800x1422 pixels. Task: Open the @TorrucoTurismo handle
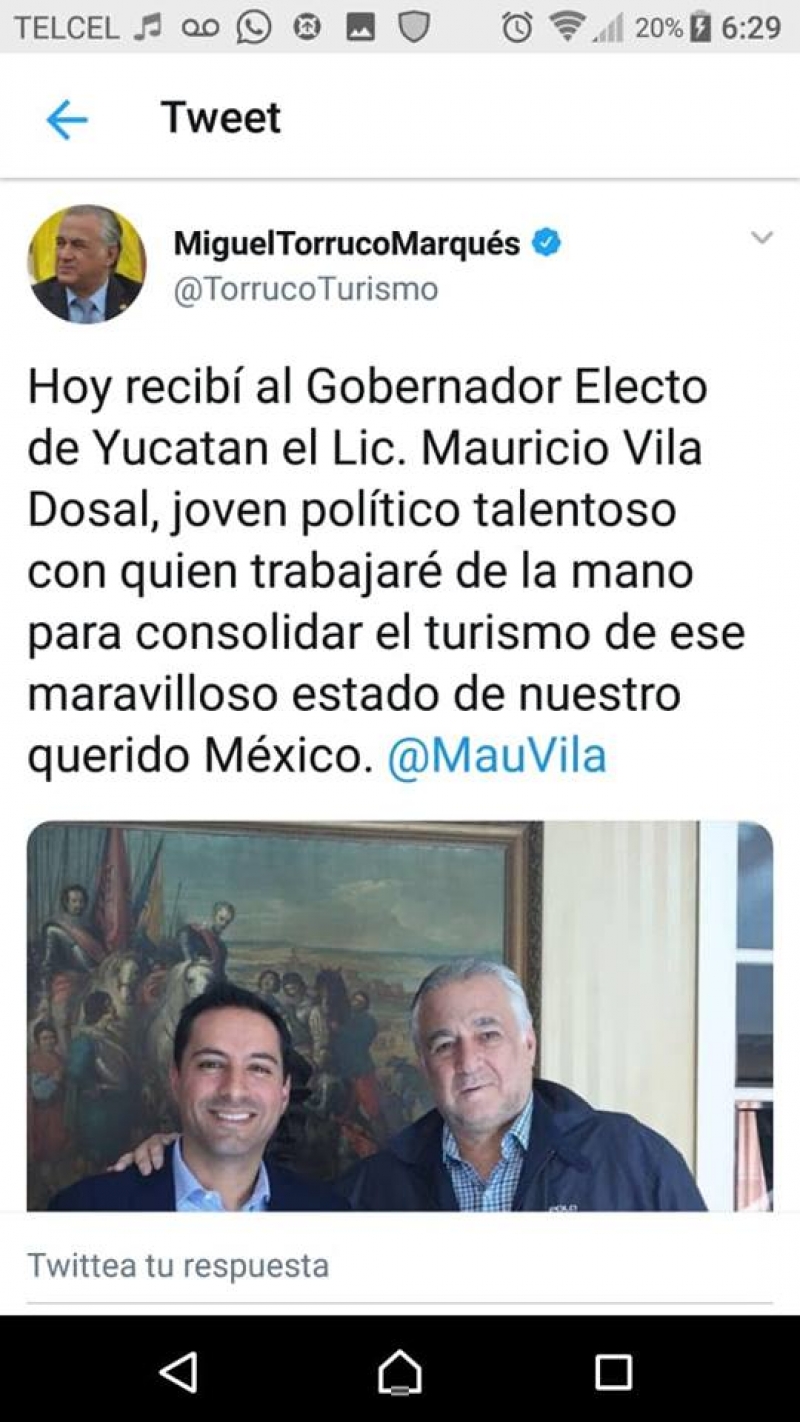click(x=306, y=289)
